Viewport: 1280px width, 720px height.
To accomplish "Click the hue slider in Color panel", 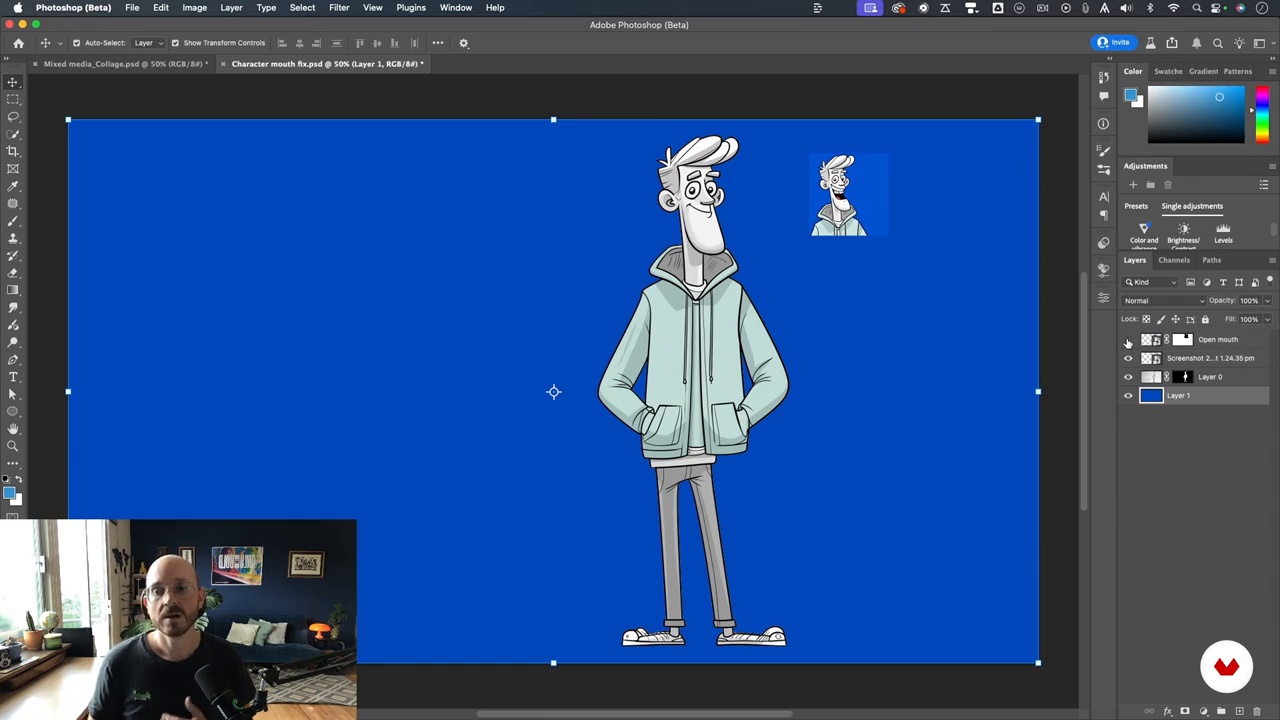I will click(1262, 115).
